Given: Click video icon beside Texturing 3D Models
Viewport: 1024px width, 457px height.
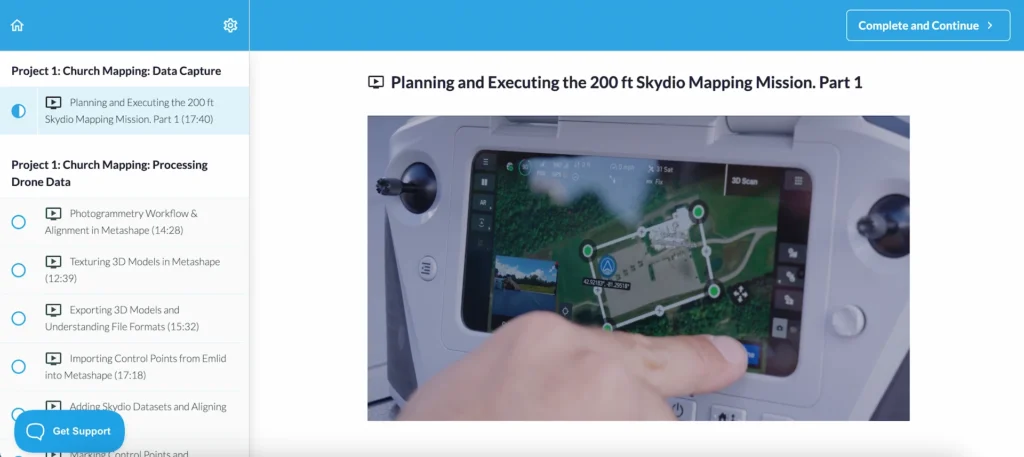Looking at the screenshot, I should [x=54, y=262].
